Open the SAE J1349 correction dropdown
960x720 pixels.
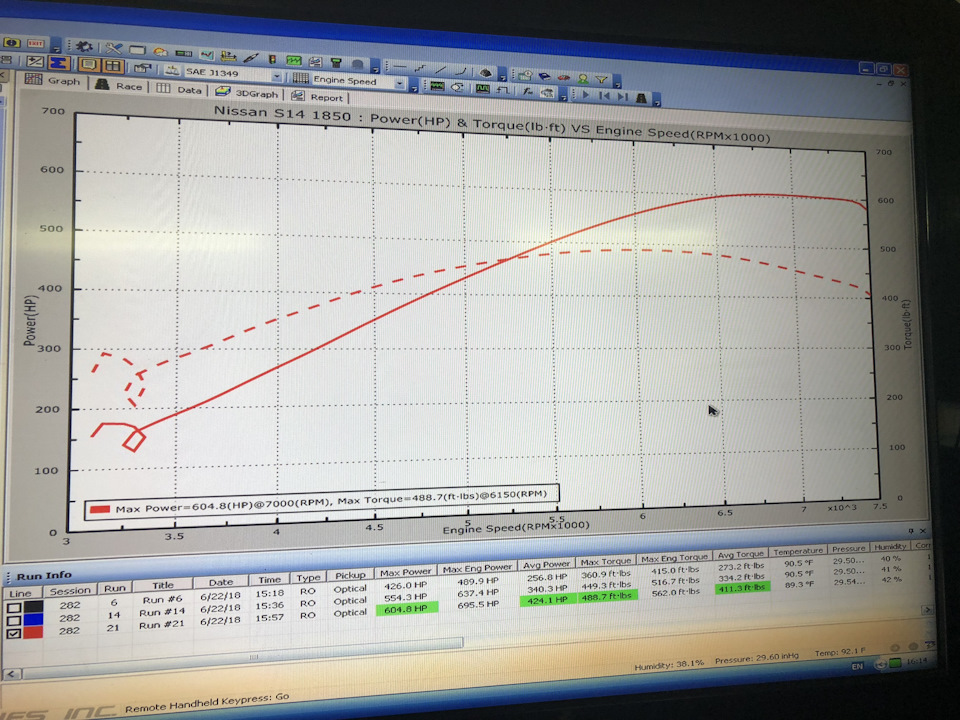pyautogui.click(x=277, y=77)
